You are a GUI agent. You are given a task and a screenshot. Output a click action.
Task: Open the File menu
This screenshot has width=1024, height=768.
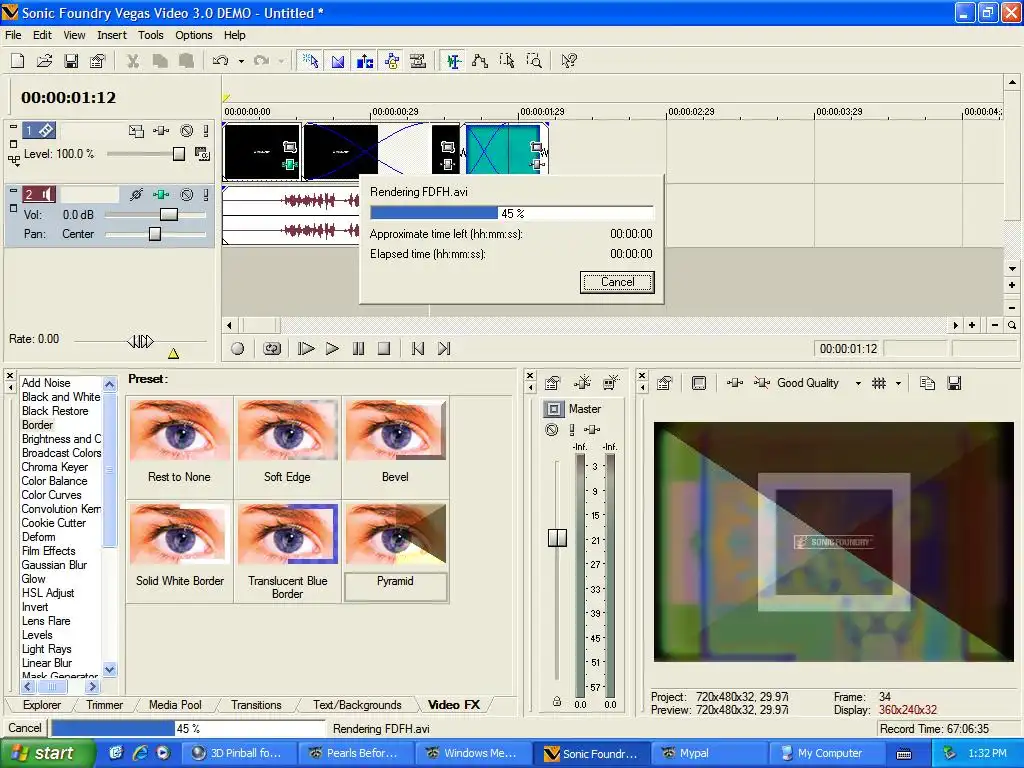(x=13, y=35)
